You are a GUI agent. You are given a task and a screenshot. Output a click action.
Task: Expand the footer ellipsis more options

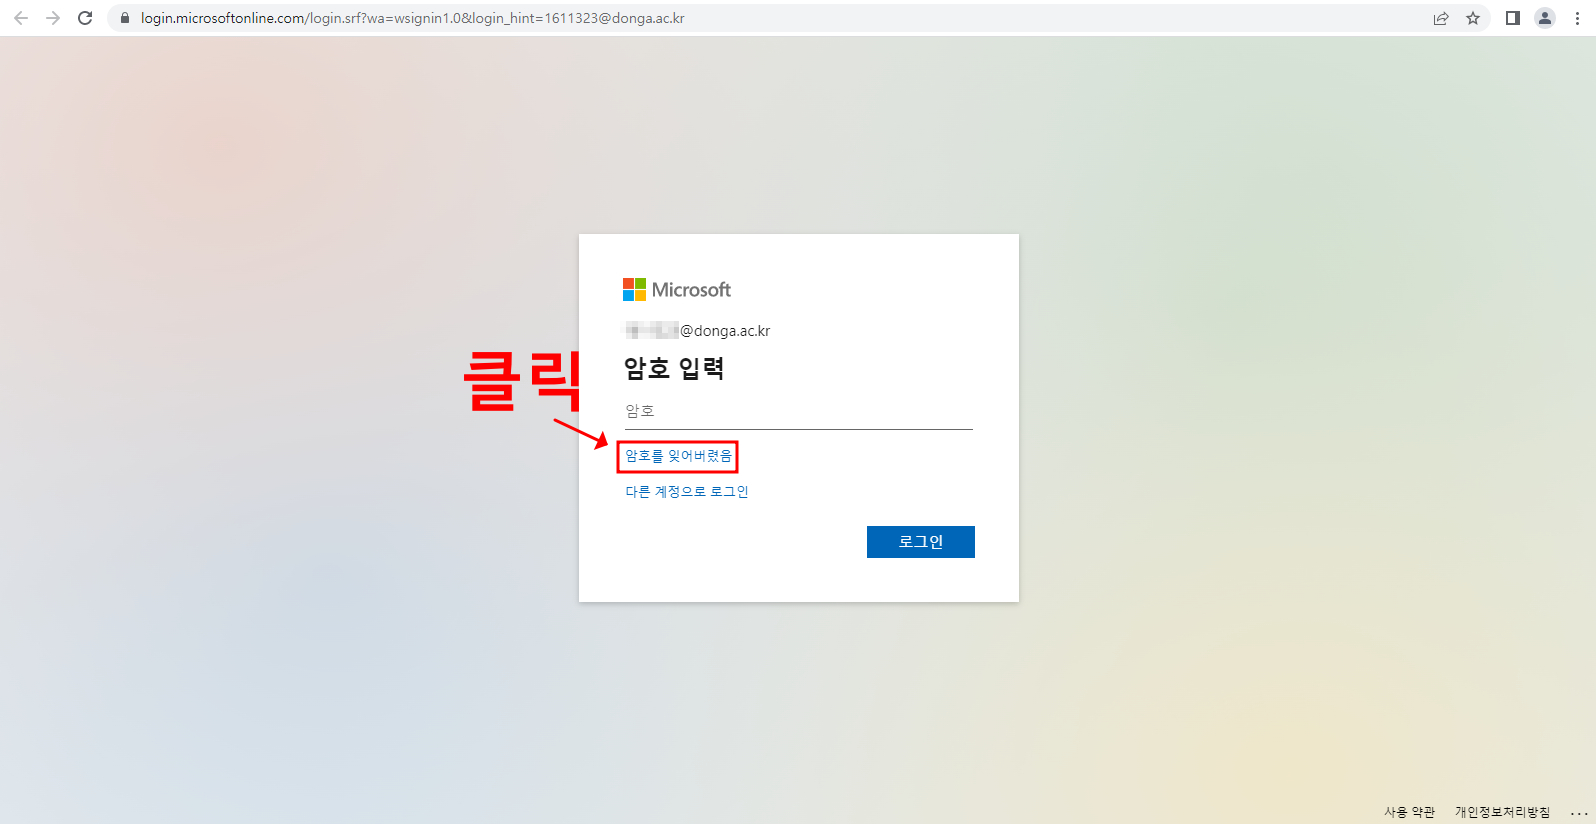coord(1579,812)
